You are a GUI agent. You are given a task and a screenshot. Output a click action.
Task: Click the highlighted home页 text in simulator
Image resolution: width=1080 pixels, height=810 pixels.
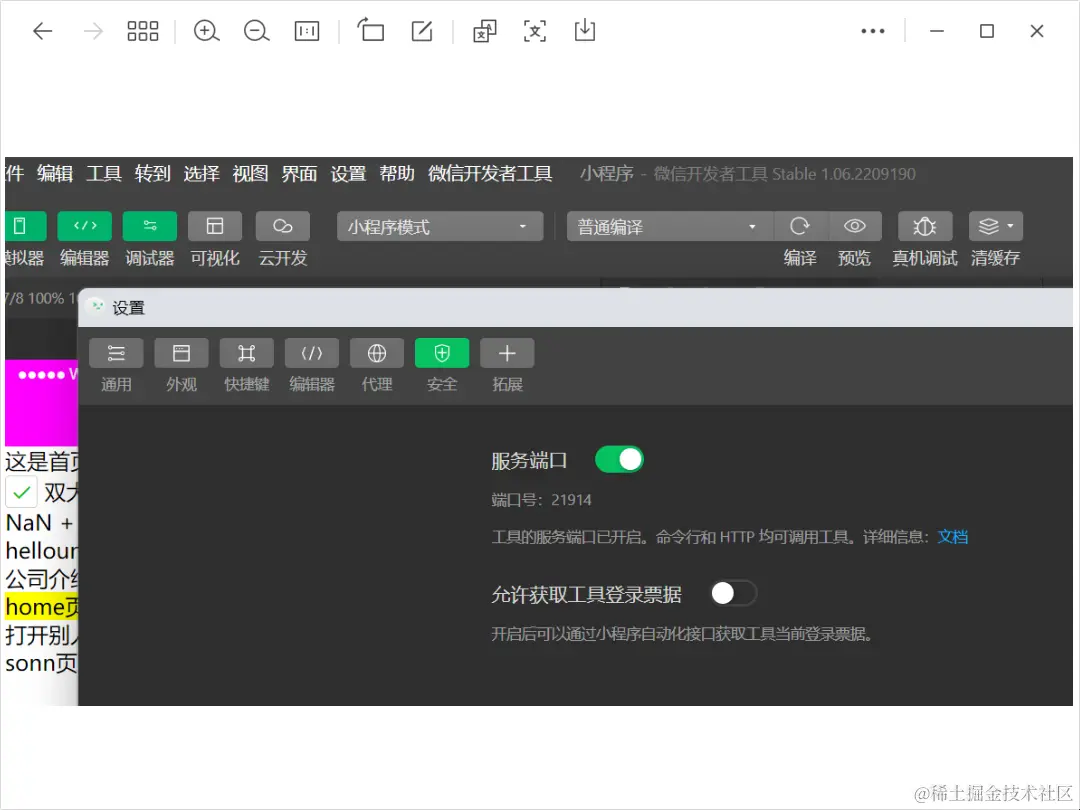click(40, 607)
